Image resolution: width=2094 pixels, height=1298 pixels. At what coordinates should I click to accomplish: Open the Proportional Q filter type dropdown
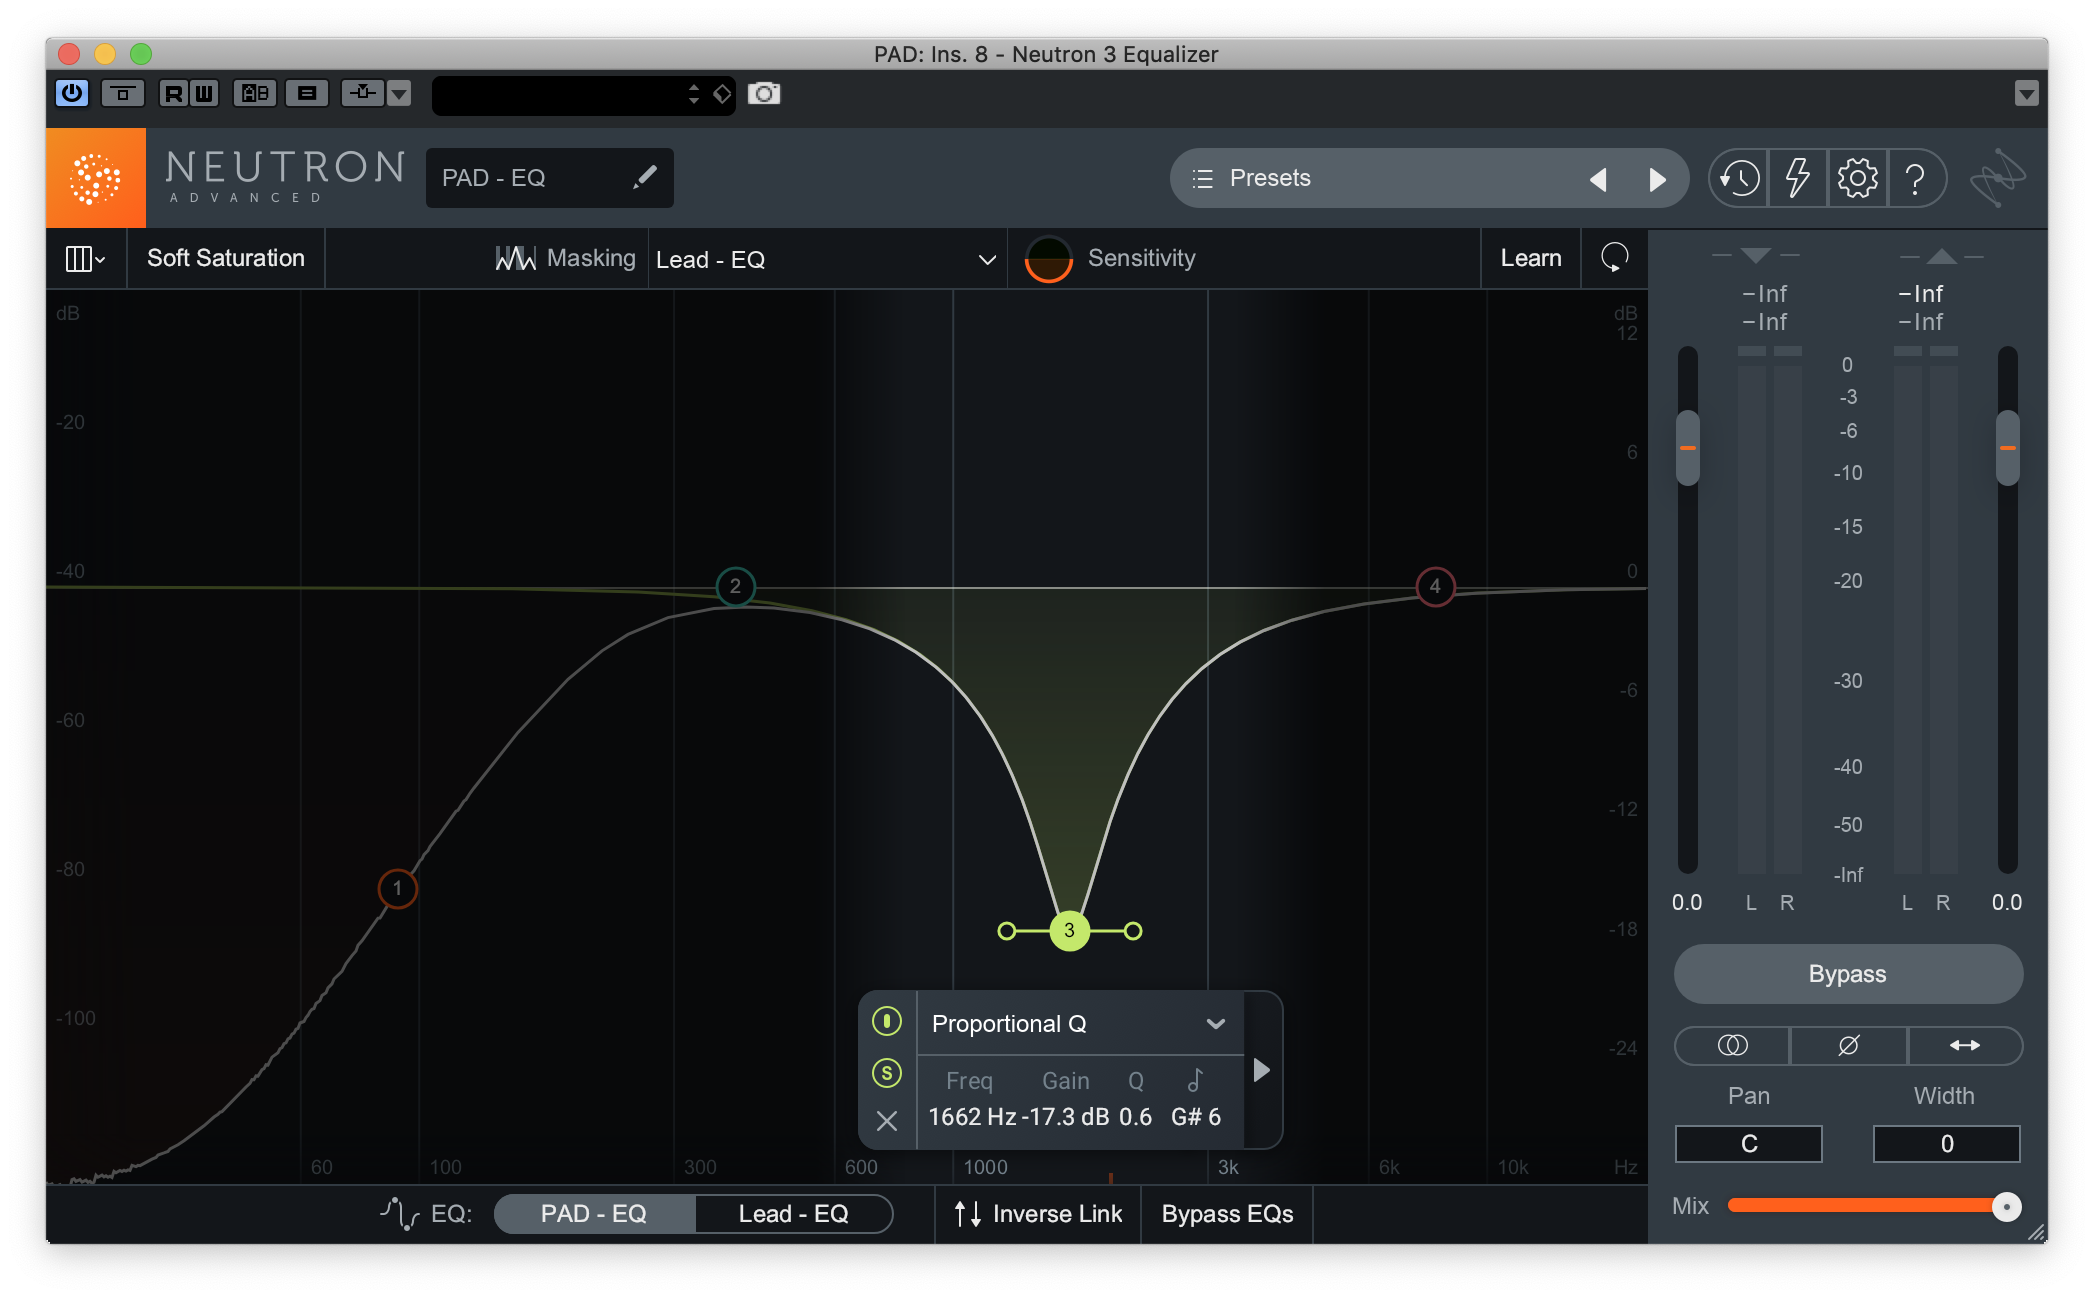click(1079, 1024)
